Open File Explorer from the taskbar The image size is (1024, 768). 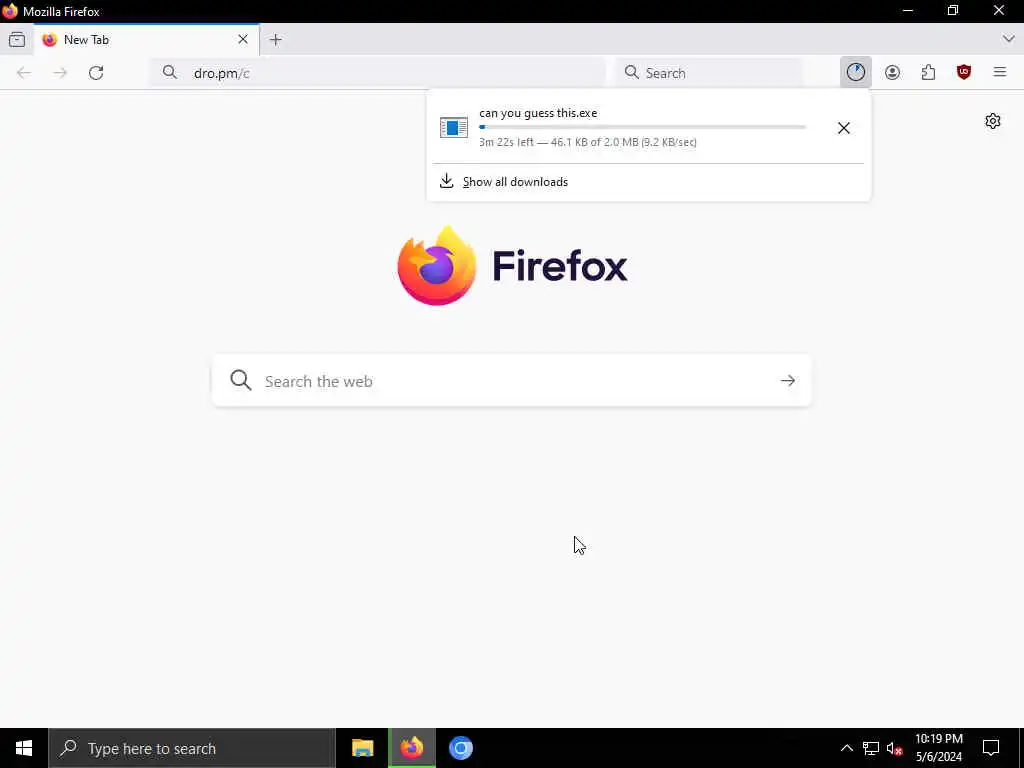[x=362, y=748]
